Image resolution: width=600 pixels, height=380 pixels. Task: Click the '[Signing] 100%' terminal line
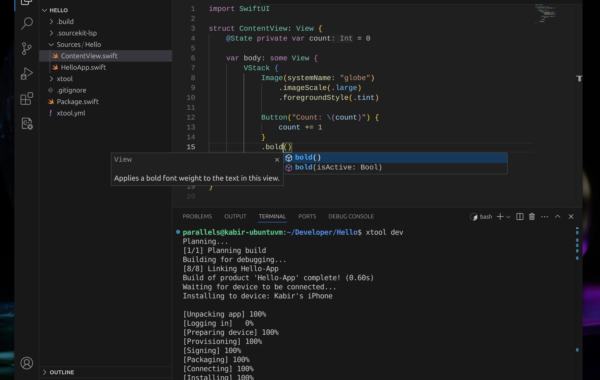pyautogui.click(x=212, y=351)
